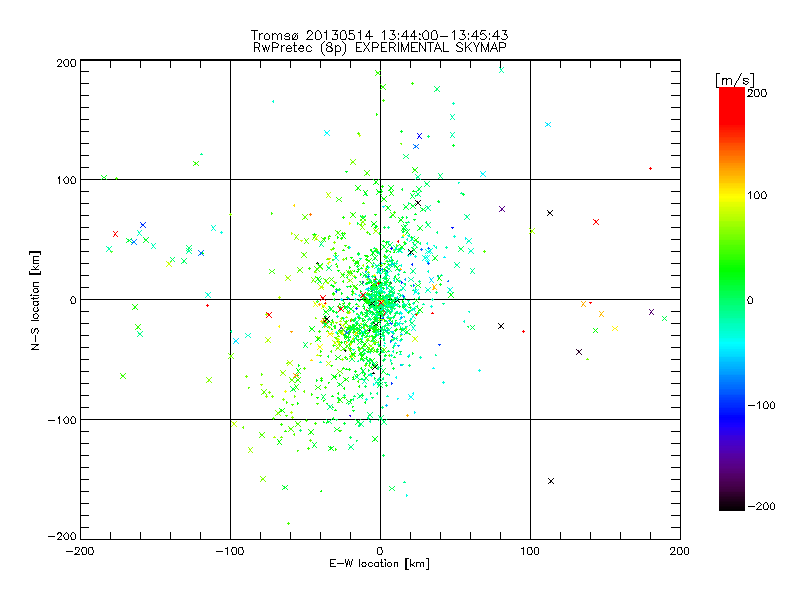Click the 'E-W location [km]' axis label
Screen dimensions: 800x600
pos(379,564)
